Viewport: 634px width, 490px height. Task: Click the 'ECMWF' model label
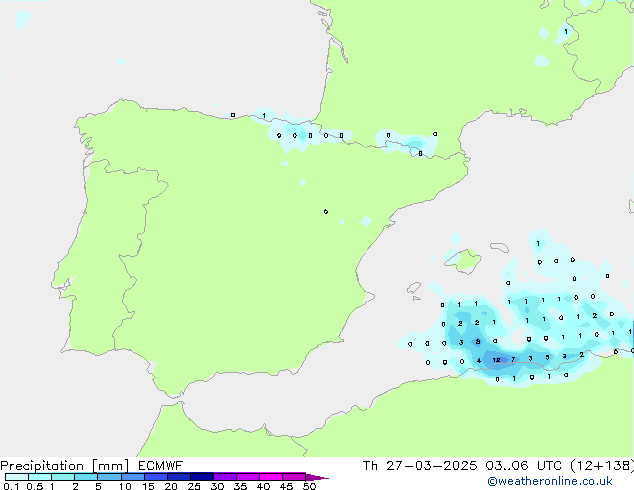coord(161,466)
